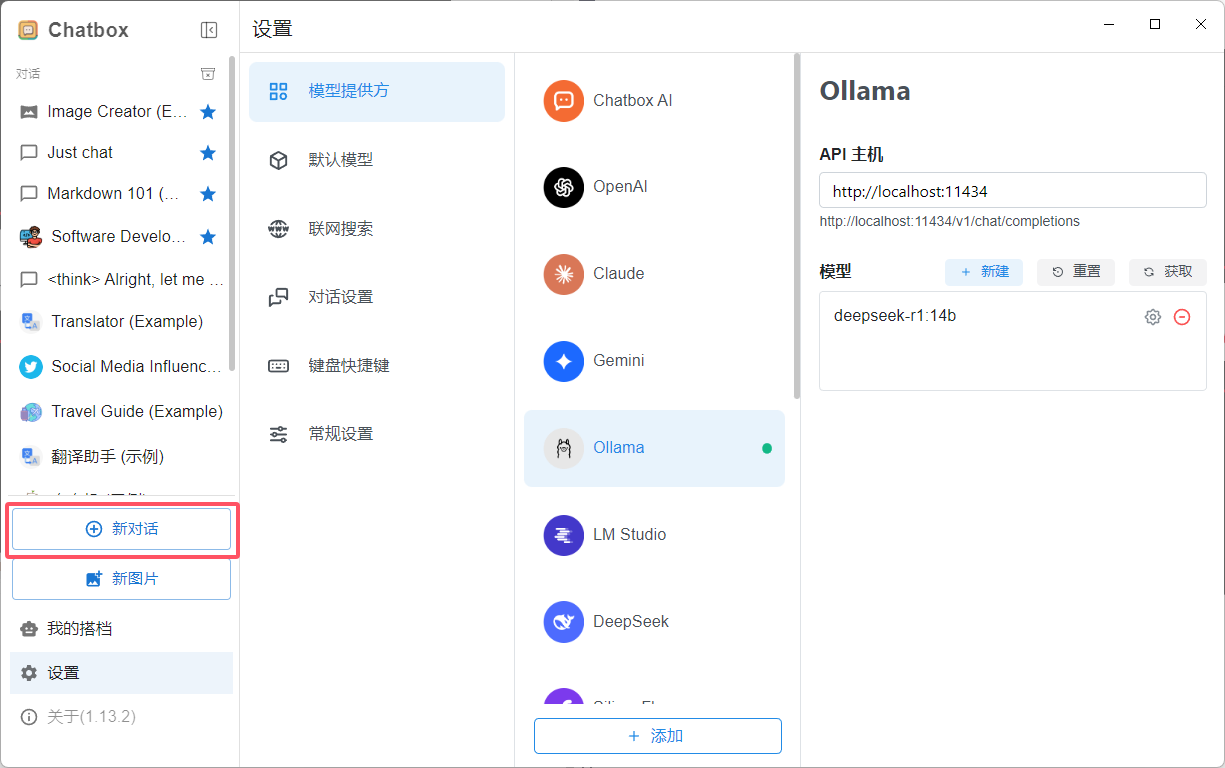Image resolution: width=1225 pixels, height=768 pixels.
Task: Click the Twitter icon of Social Media Influencer
Action: (31, 367)
